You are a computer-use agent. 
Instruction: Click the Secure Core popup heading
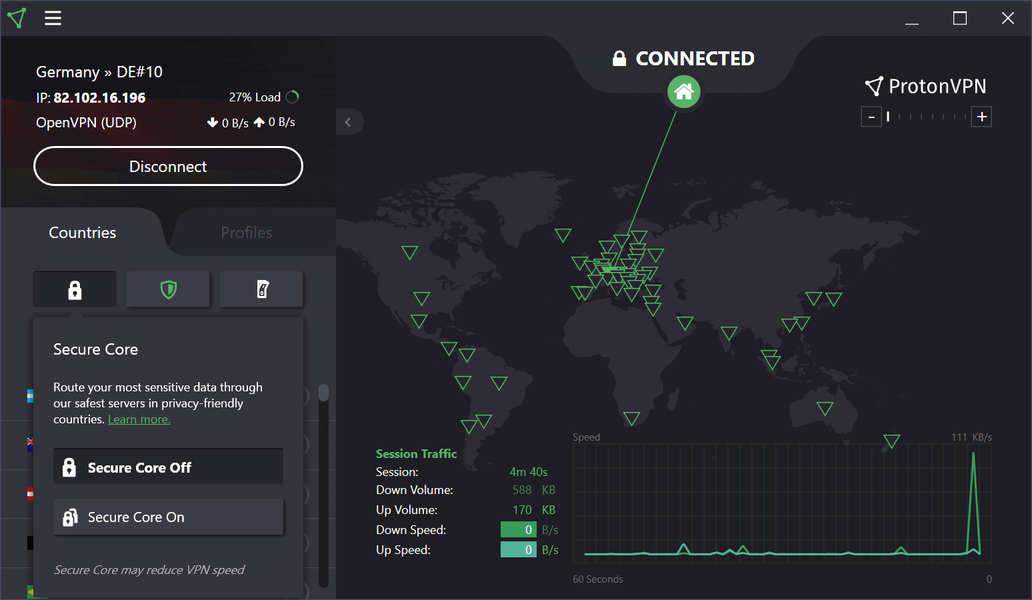coord(95,349)
